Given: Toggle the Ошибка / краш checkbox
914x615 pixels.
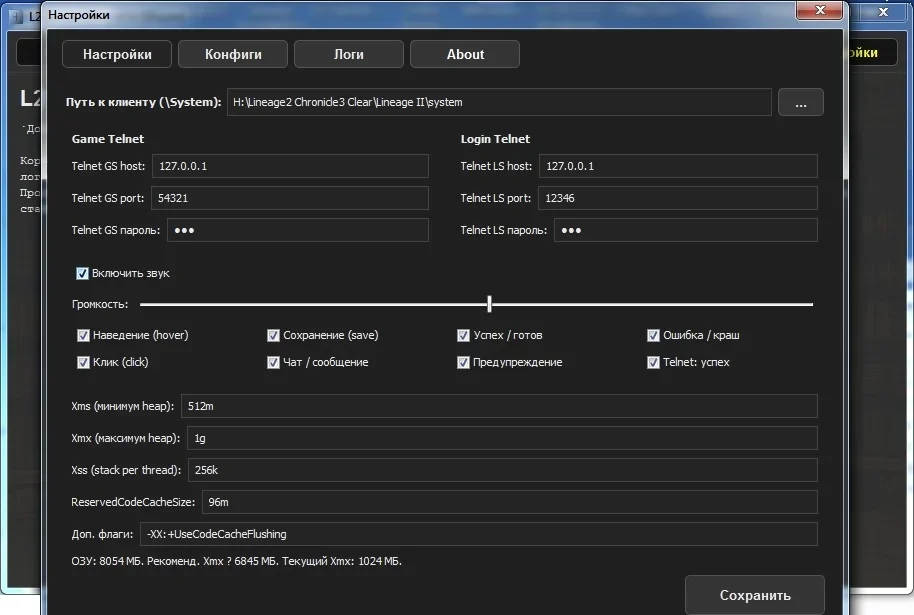Looking at the screenshot, I should [x=654, y=335].
